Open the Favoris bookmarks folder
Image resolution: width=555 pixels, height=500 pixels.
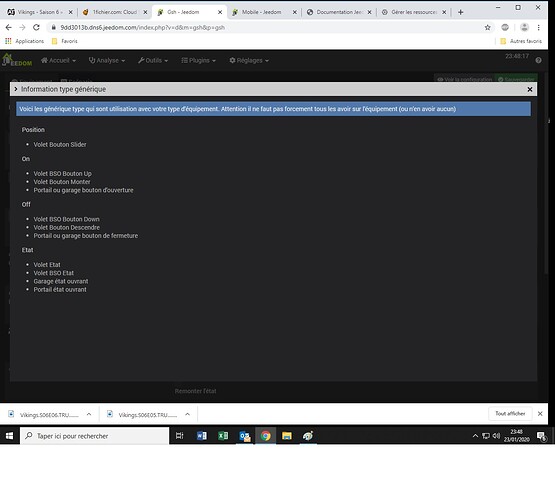pyautogui.click(x=65, y=41)
